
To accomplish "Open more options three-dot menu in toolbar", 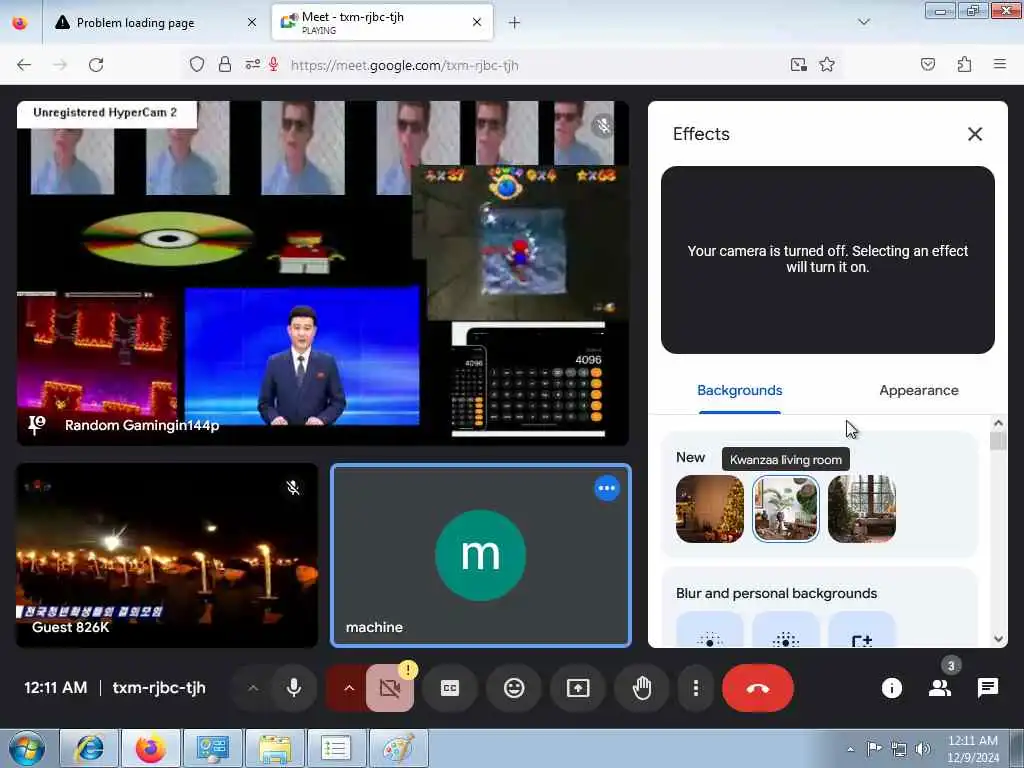I will (x=696, y=688).
